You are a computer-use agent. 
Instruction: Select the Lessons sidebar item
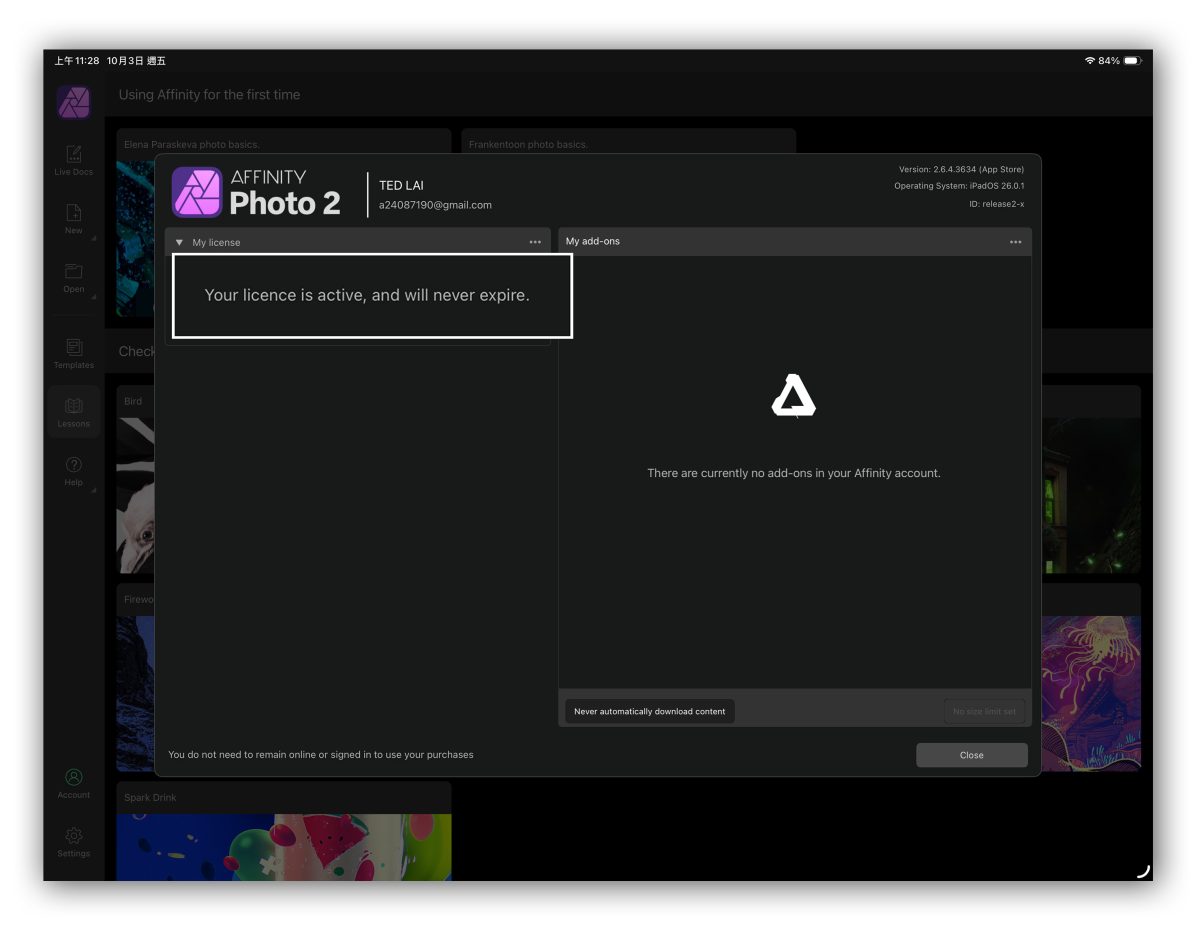tap(74, 412)
